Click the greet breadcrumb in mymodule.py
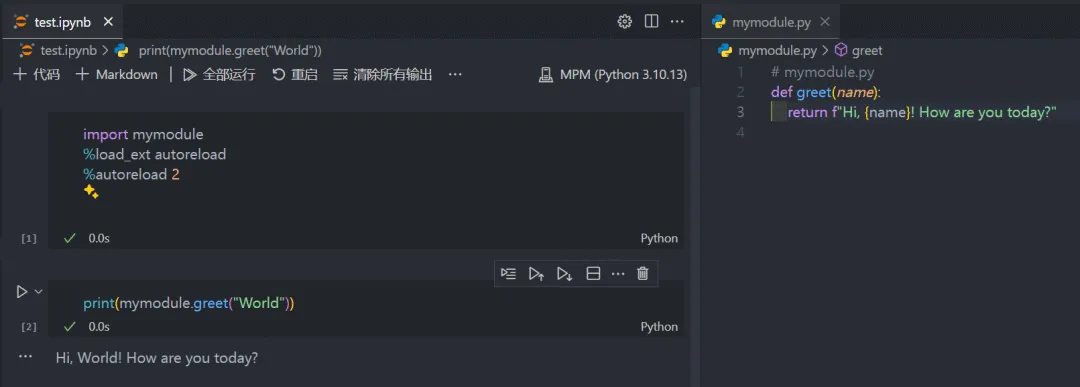Image resolution: width=1080 pixels, height=387 pixels. [858, 50]
